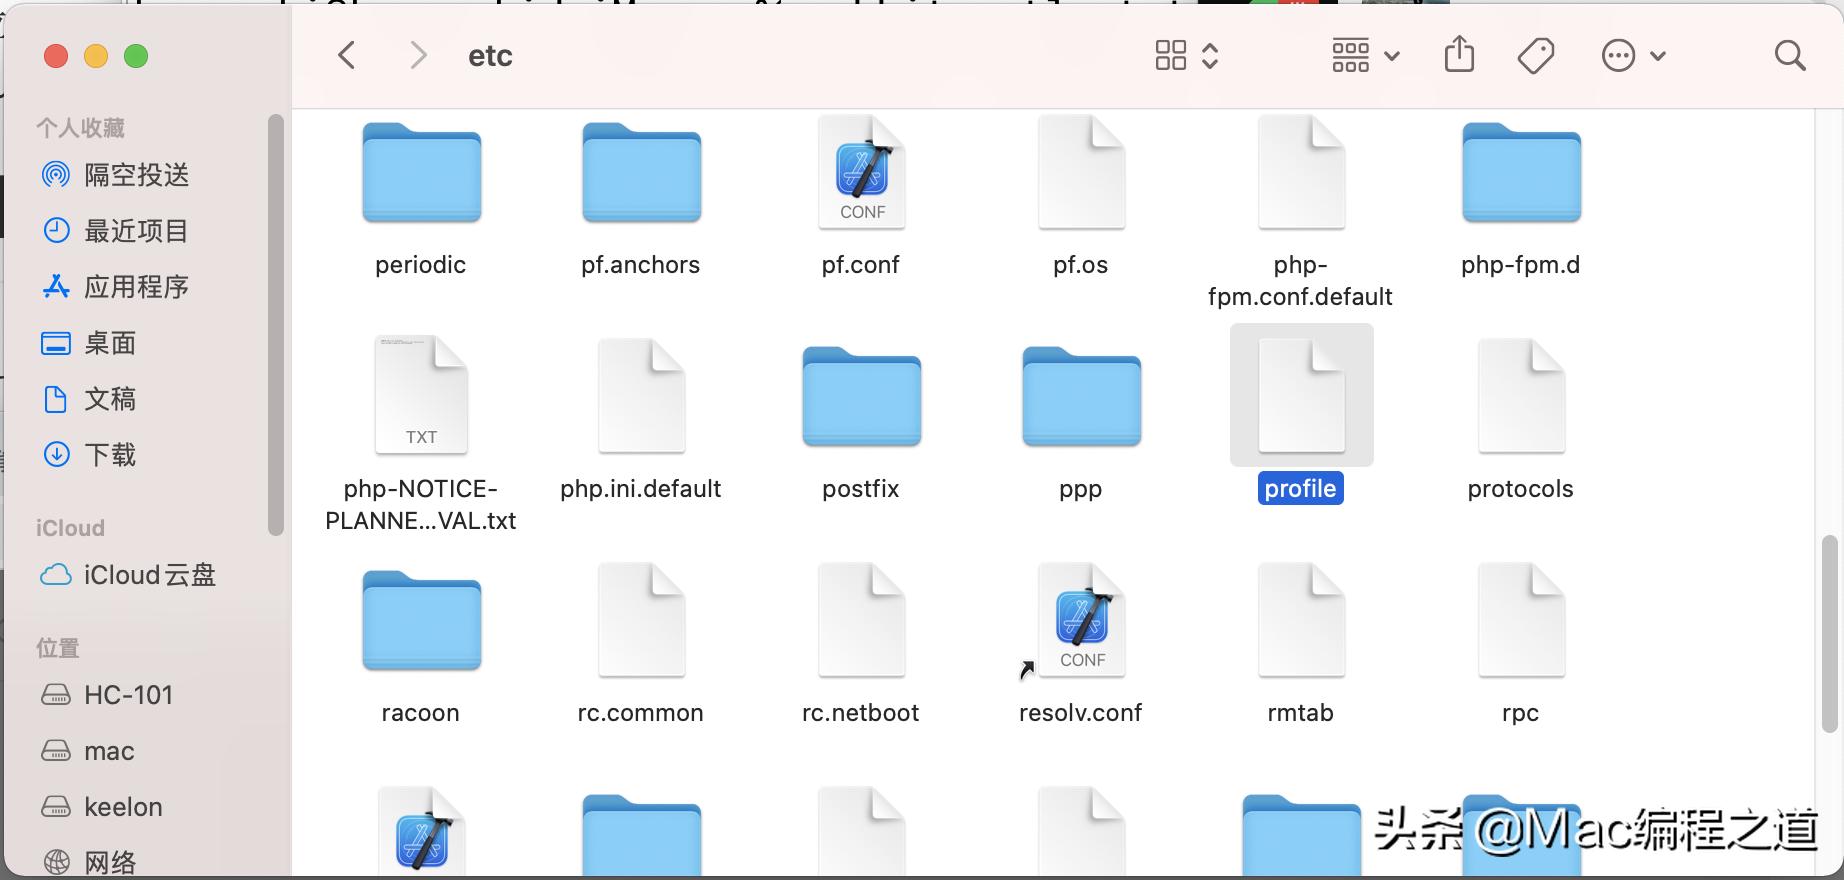This screenshot has height=880, width=1844.
Task: Click the file list vertical scrollbar
Action: [1829, 633]
